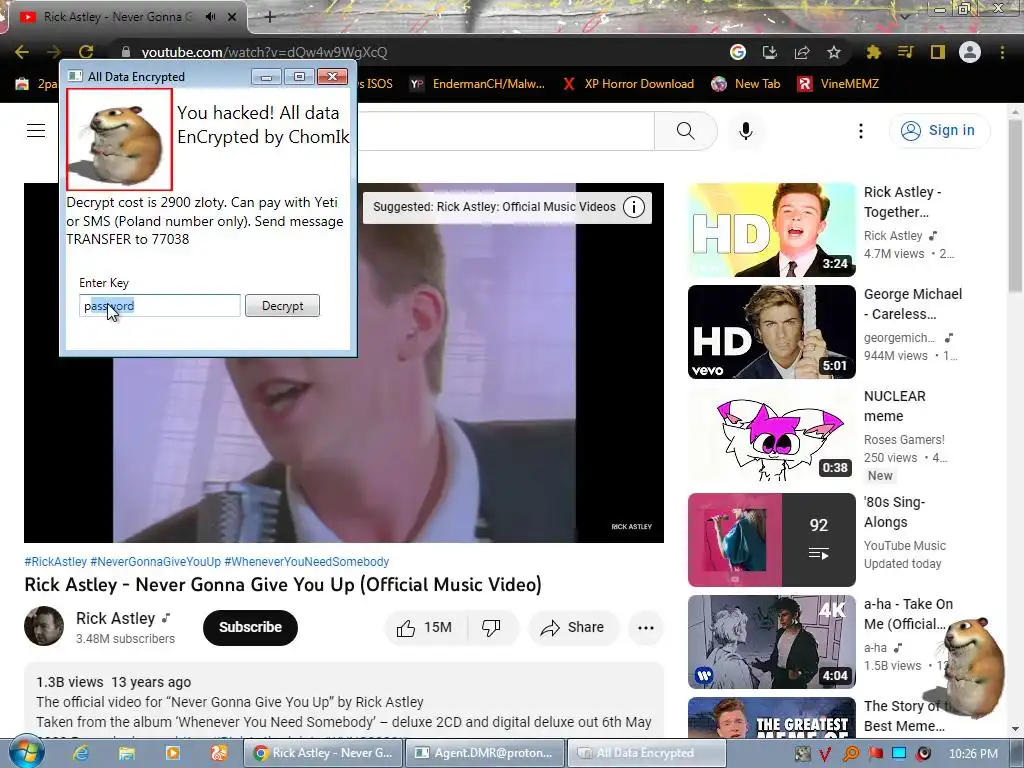This screenshot has width=1024, height=768.
Task: Toggle Chrome side panel icon
Action: [938, 52]
